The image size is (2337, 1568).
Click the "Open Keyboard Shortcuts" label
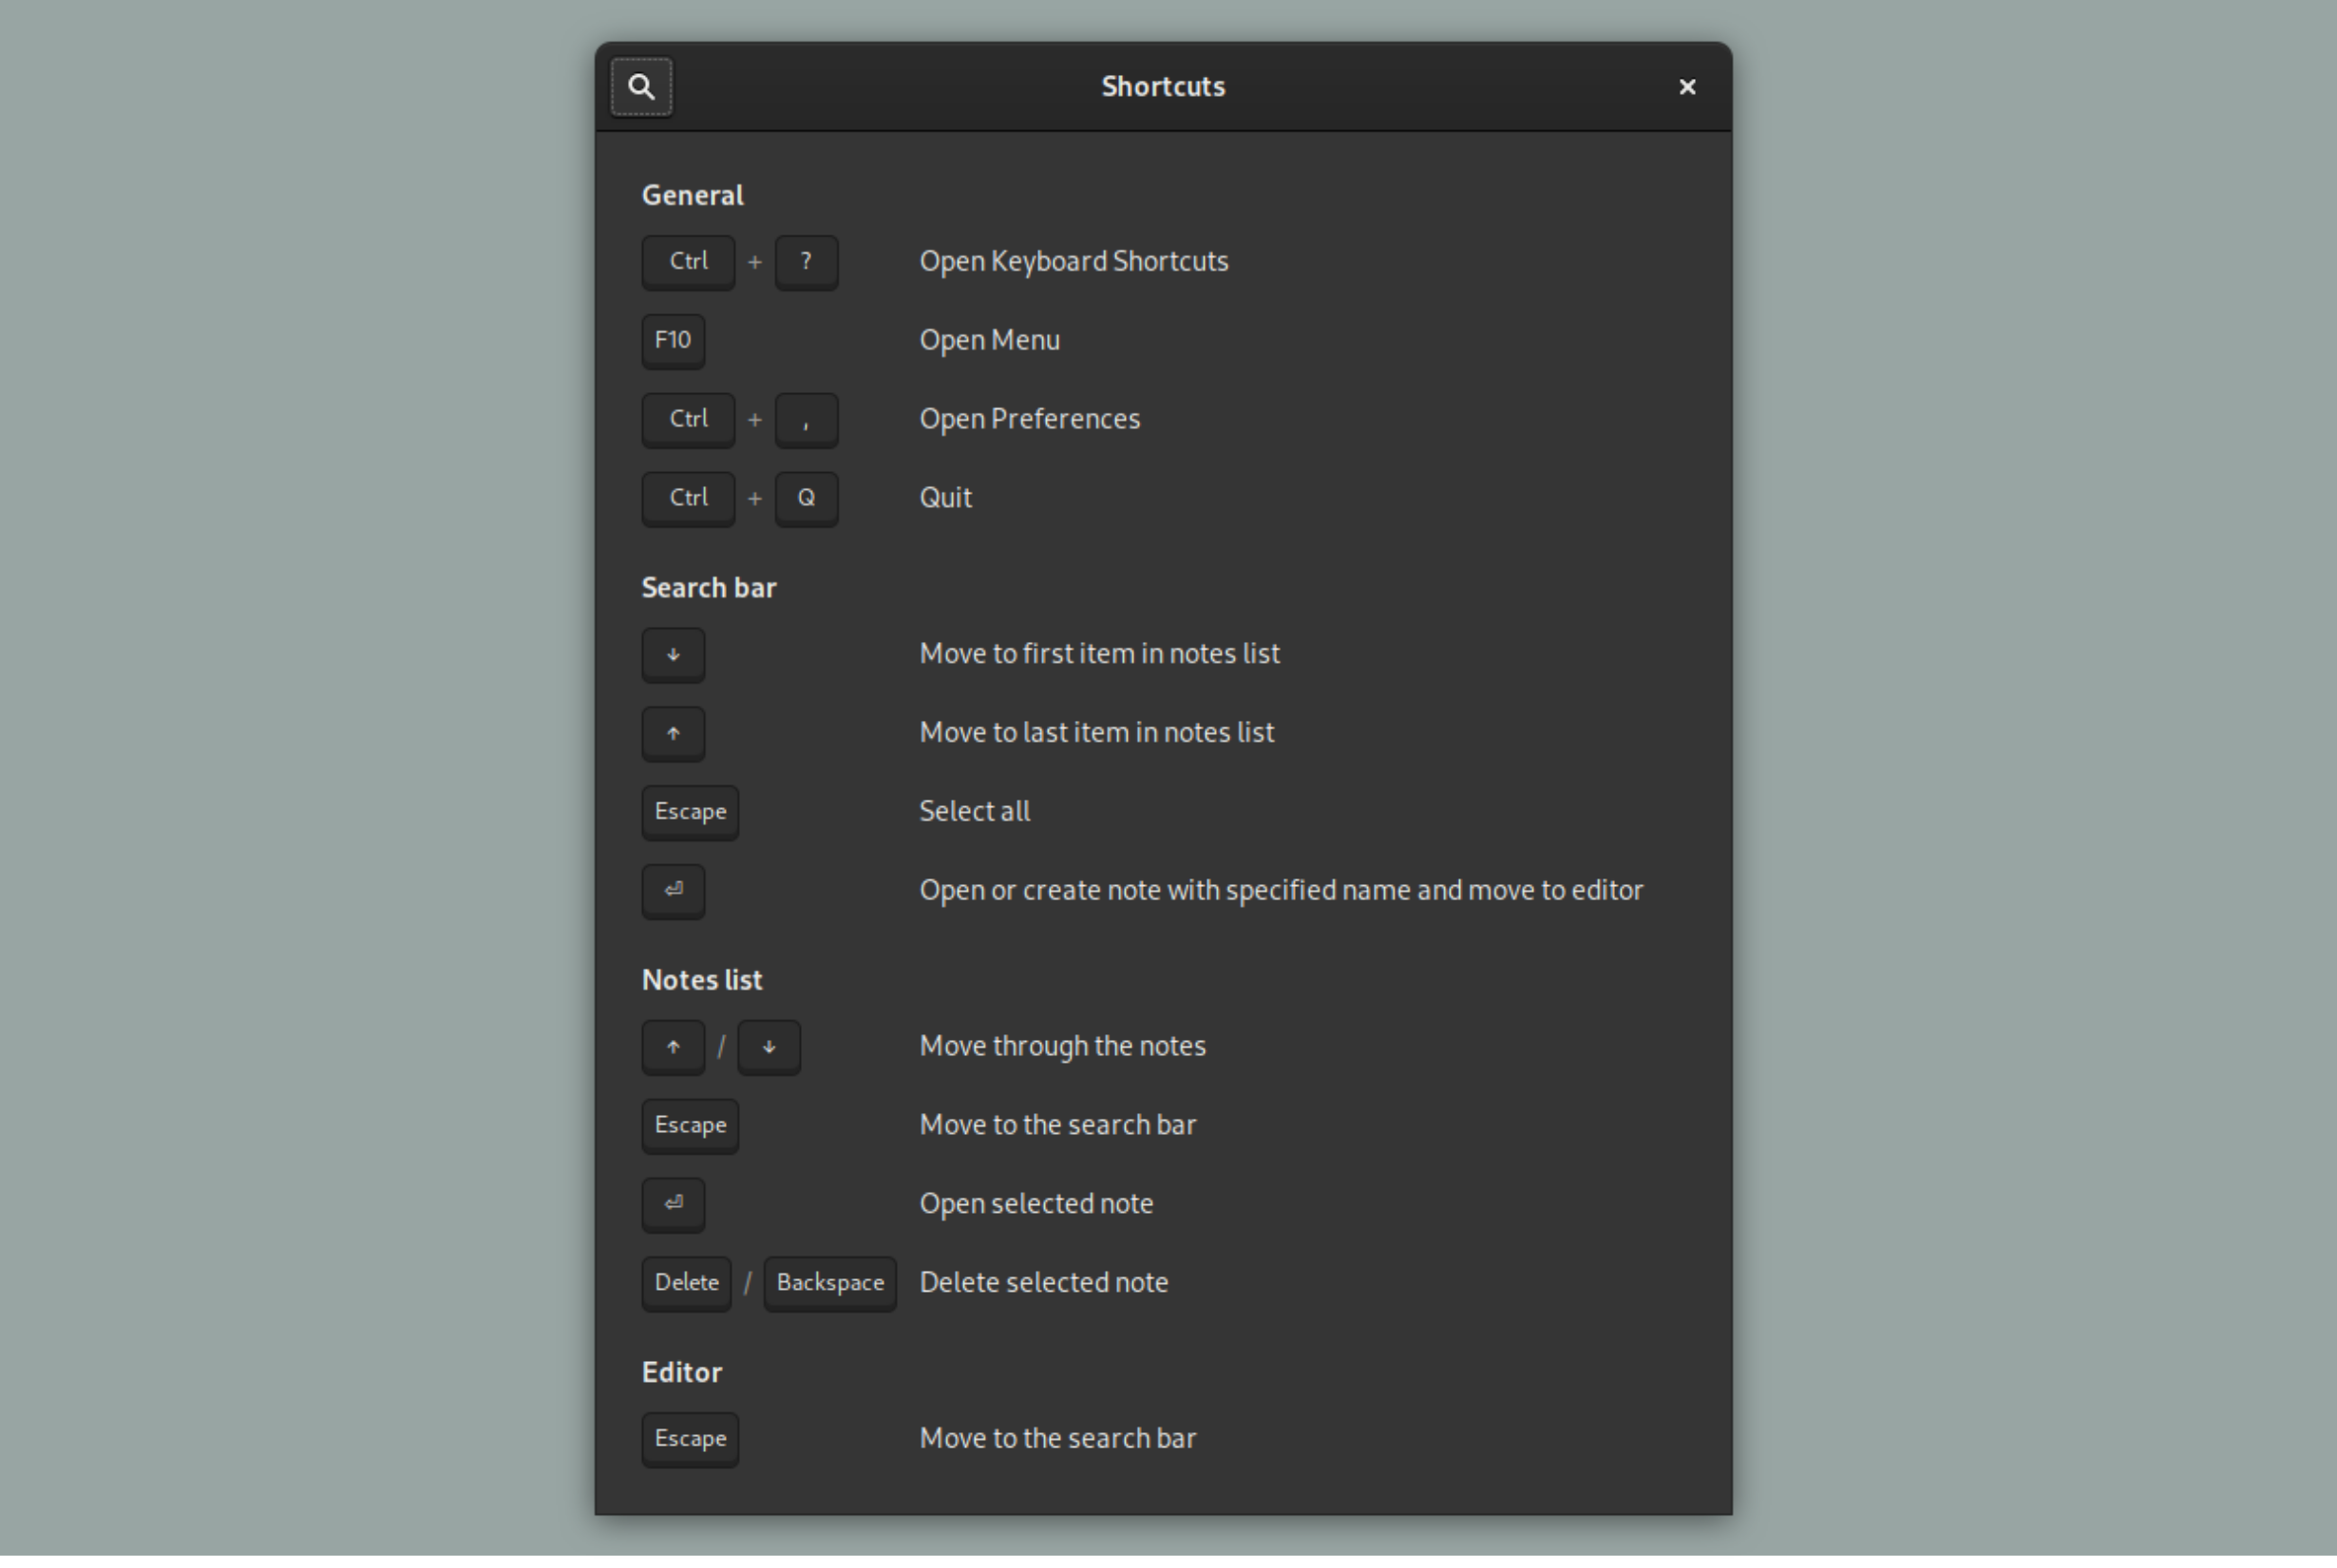pyautogui.click(x=1074, y=262)
